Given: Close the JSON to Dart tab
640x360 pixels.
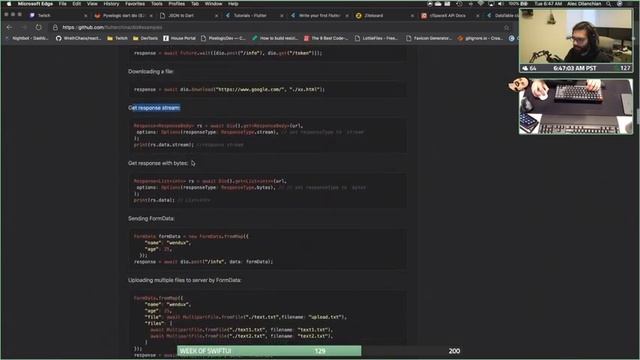Looking at the screenshot, I should pyautogui.click(x=216, y=16).
